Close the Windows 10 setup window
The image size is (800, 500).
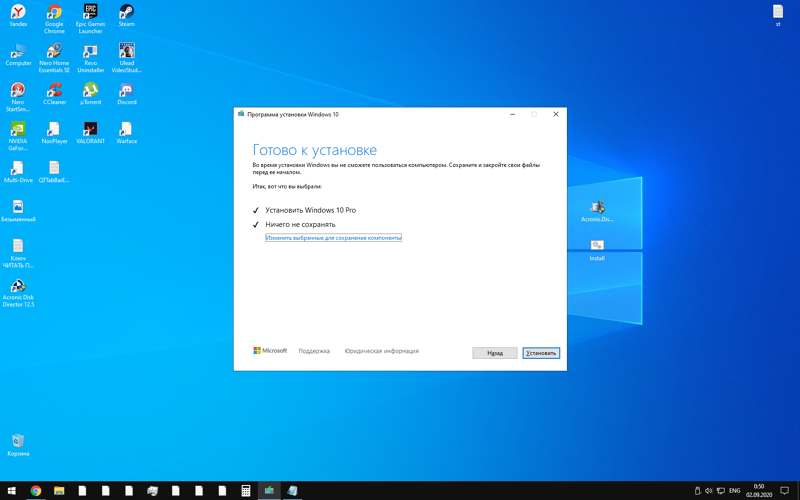(556, 114)
